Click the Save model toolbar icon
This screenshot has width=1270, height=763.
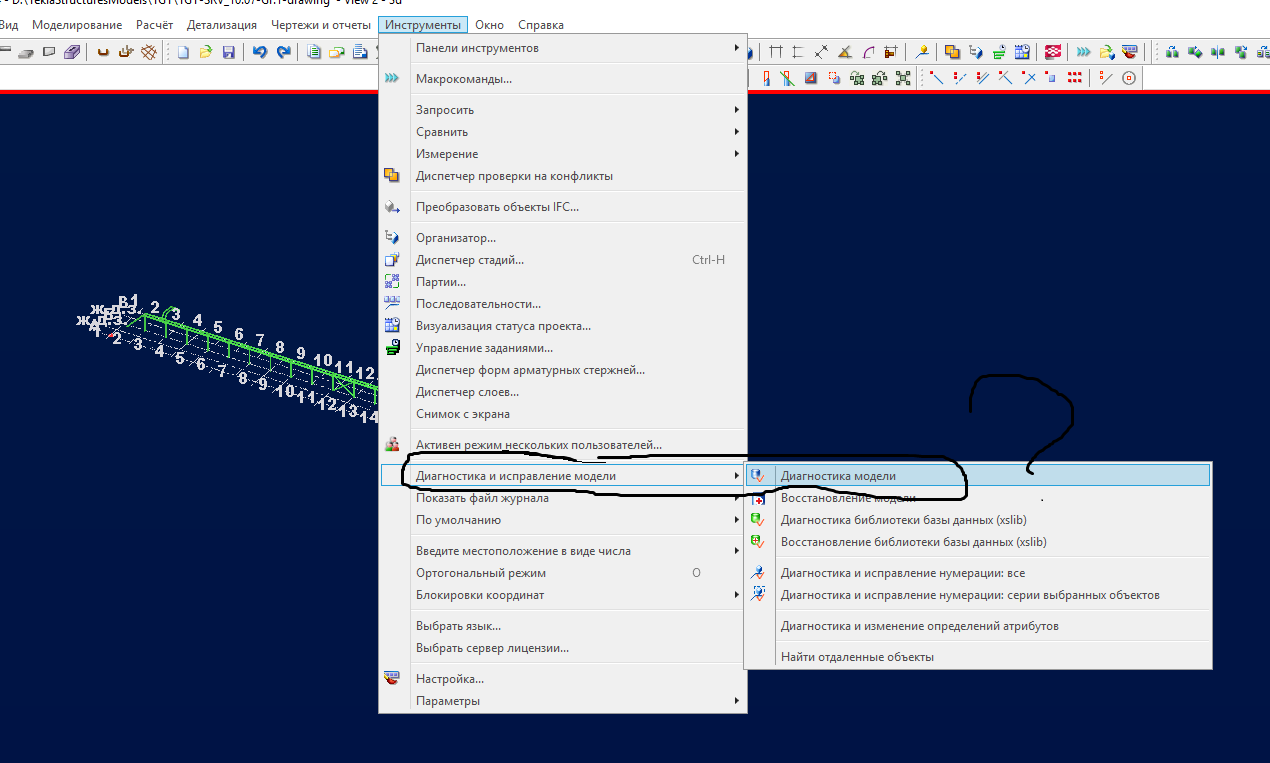click(x=228, y=52)
